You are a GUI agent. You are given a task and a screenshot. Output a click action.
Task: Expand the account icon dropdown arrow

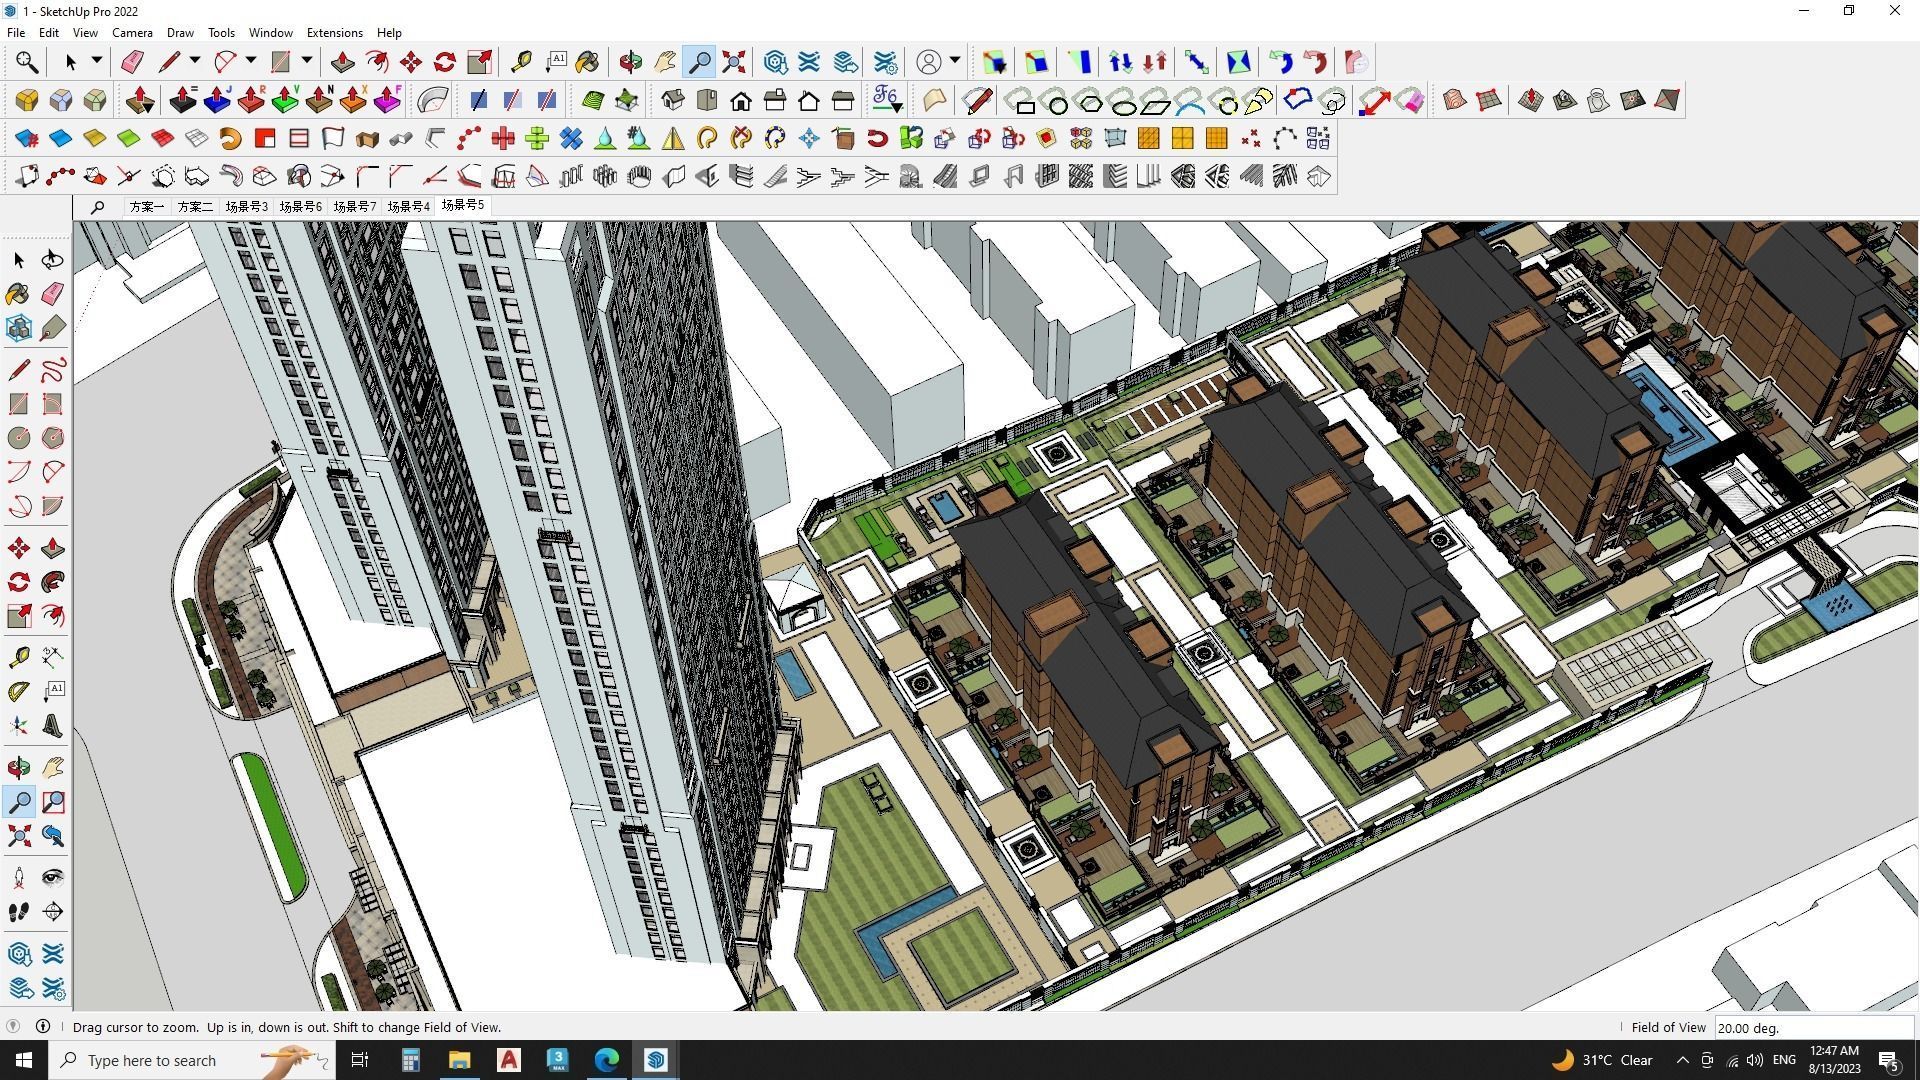click(955, 61)
